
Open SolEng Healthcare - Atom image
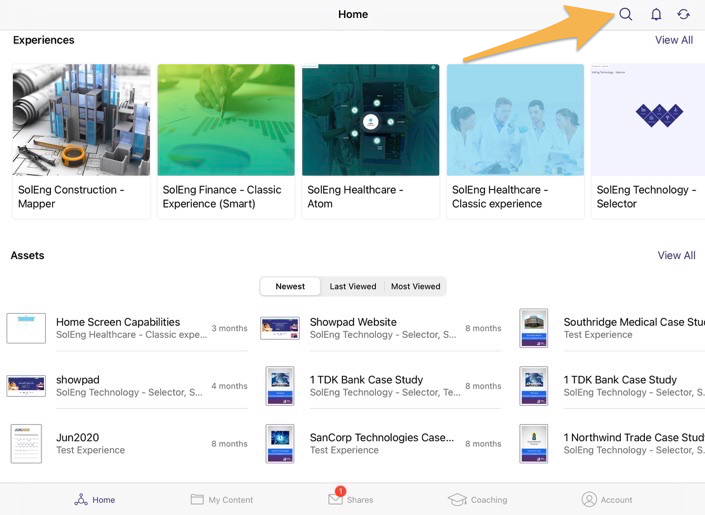pos(370,120)
